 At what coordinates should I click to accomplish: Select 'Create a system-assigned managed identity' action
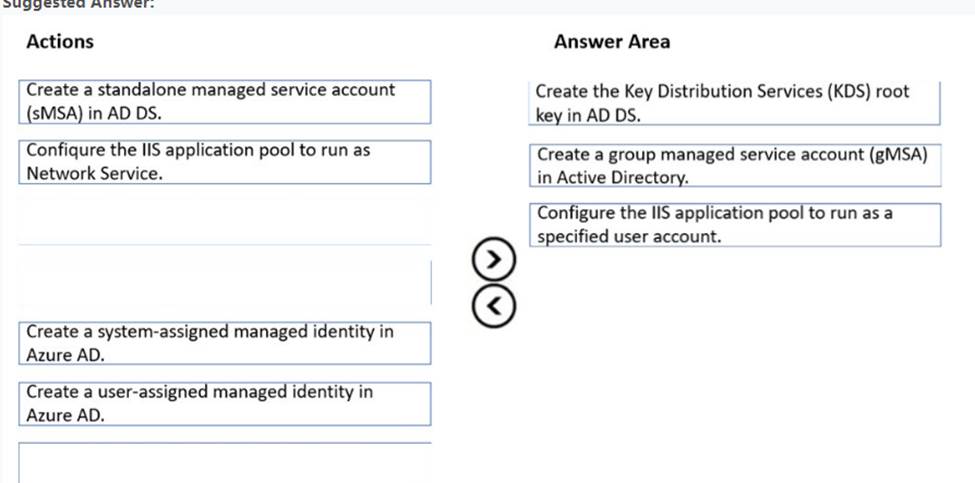[x=224, y=343]
